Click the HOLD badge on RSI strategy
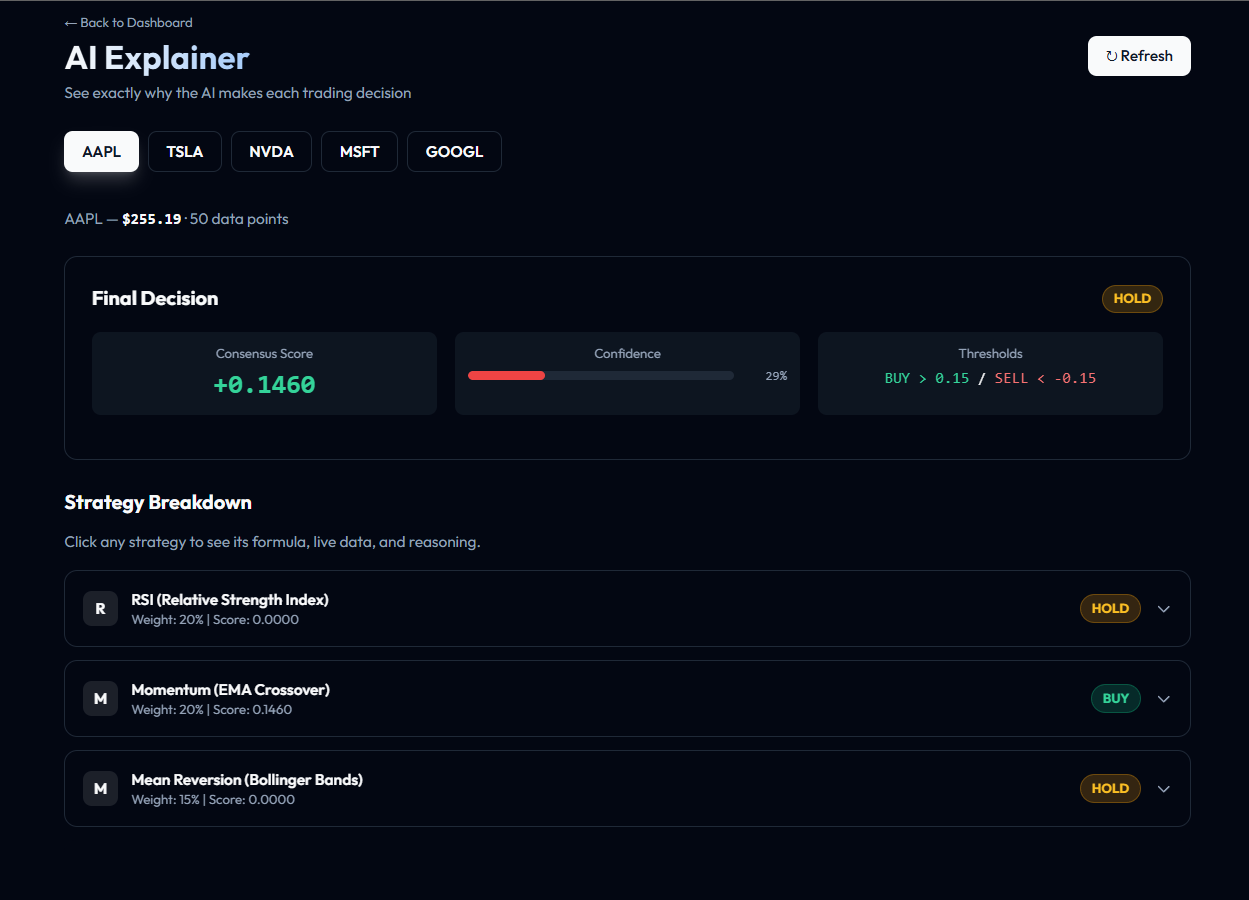The height and width of the screenshot is (900, 1249). click(1110, 608)
